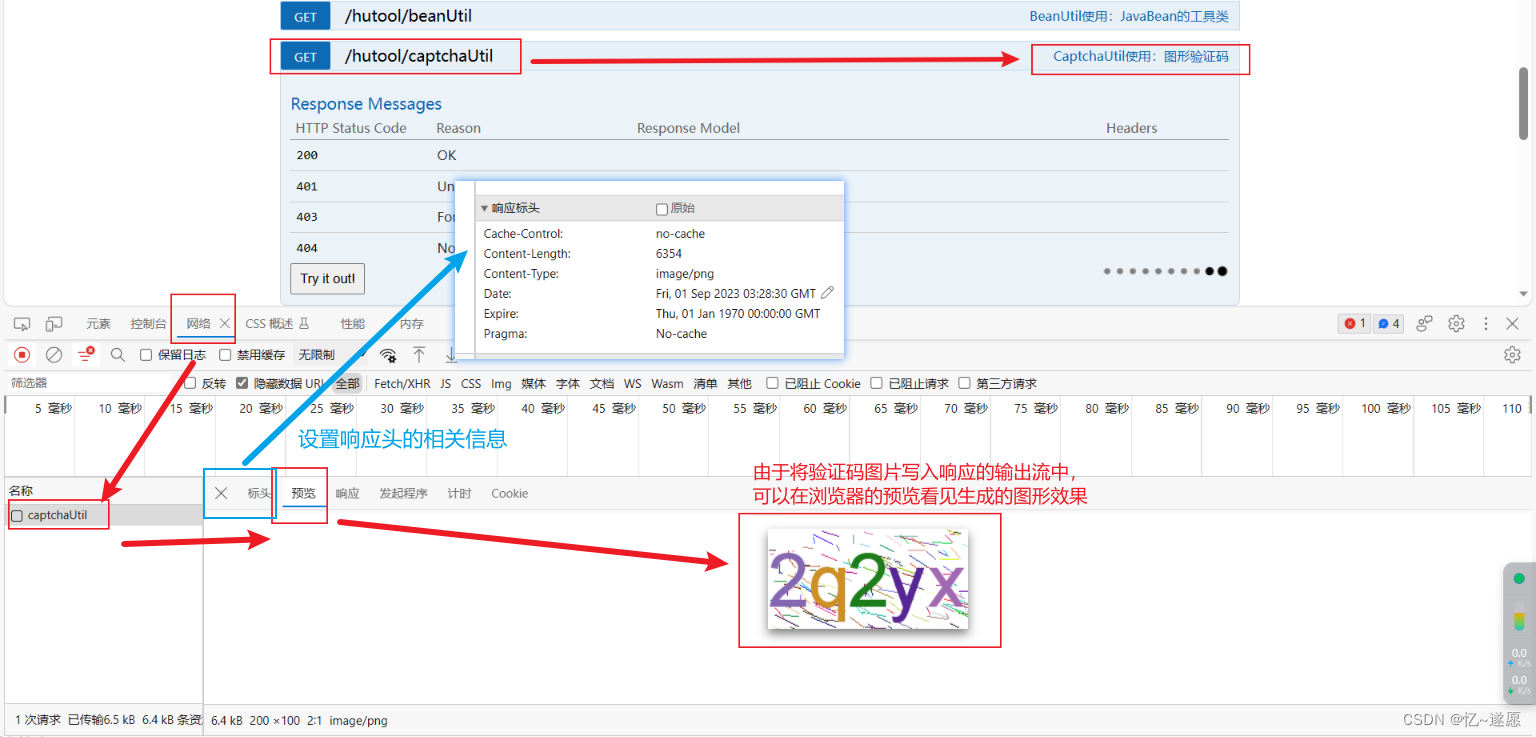
Task: Select captchaUtil request row
Action: coord(103,516)
